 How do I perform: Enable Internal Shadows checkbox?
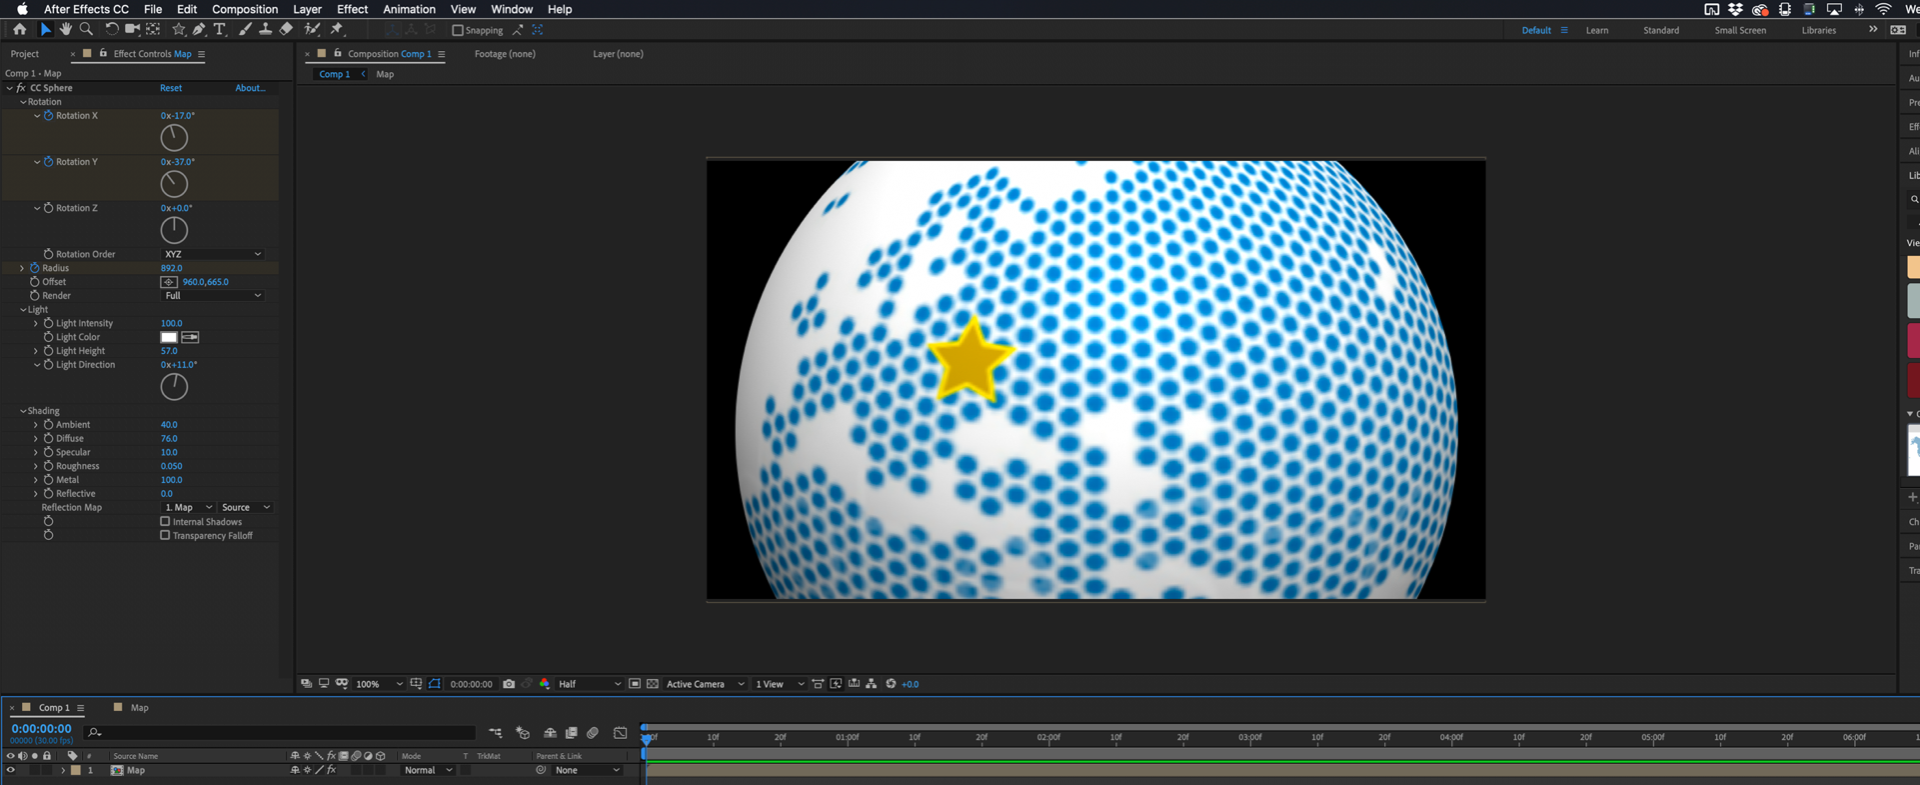166,522
